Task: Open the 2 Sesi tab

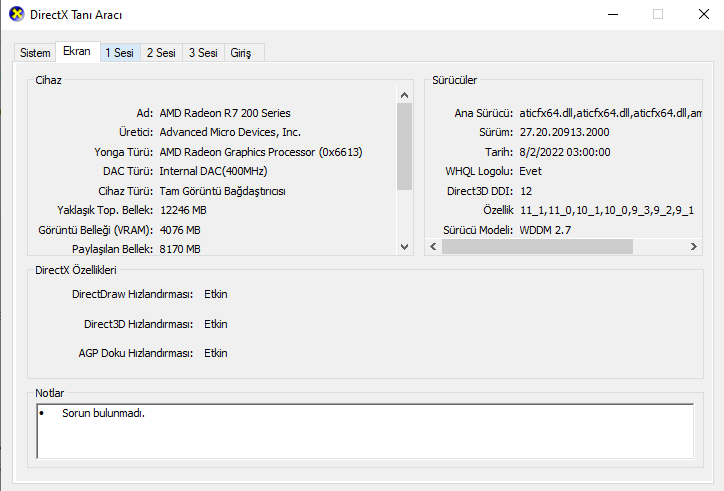Action: (x=161, y=53)
